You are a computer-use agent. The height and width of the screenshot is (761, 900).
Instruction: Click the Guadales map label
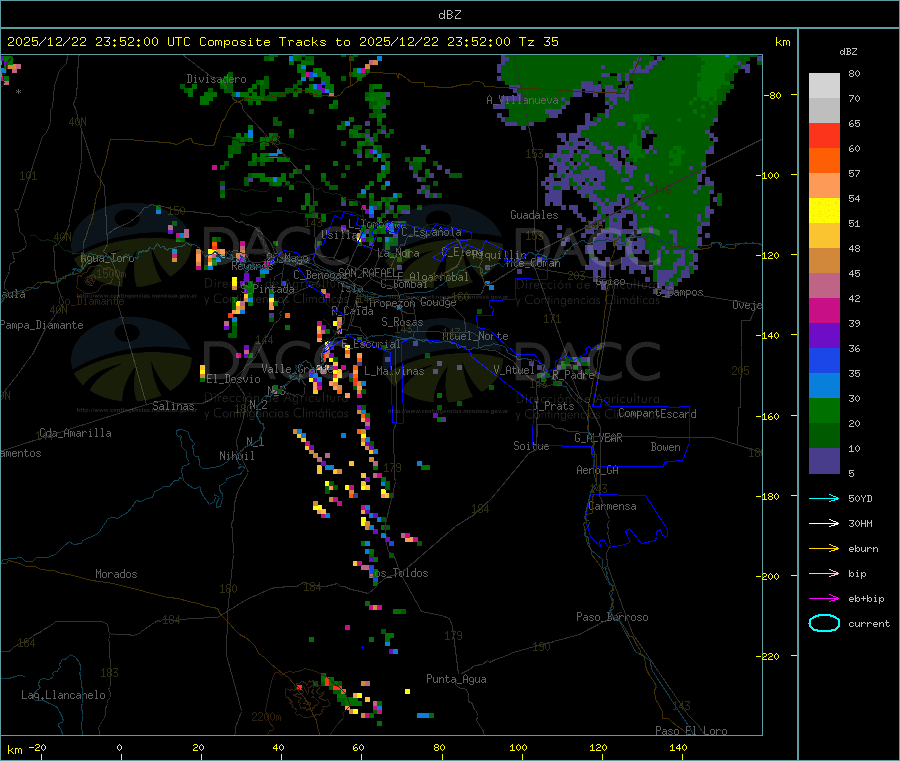[x=534, y=215]
